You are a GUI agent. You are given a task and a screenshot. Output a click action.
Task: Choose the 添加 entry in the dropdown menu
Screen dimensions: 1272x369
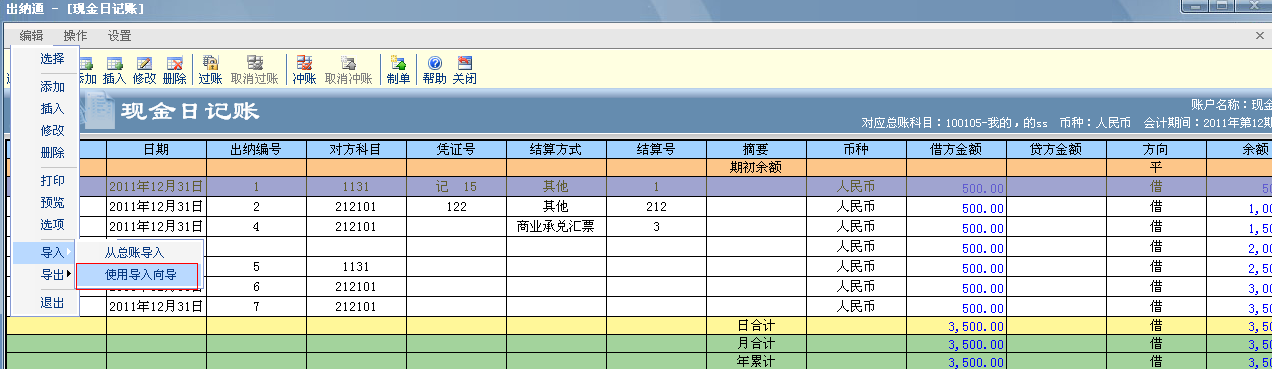click(46, 88)
